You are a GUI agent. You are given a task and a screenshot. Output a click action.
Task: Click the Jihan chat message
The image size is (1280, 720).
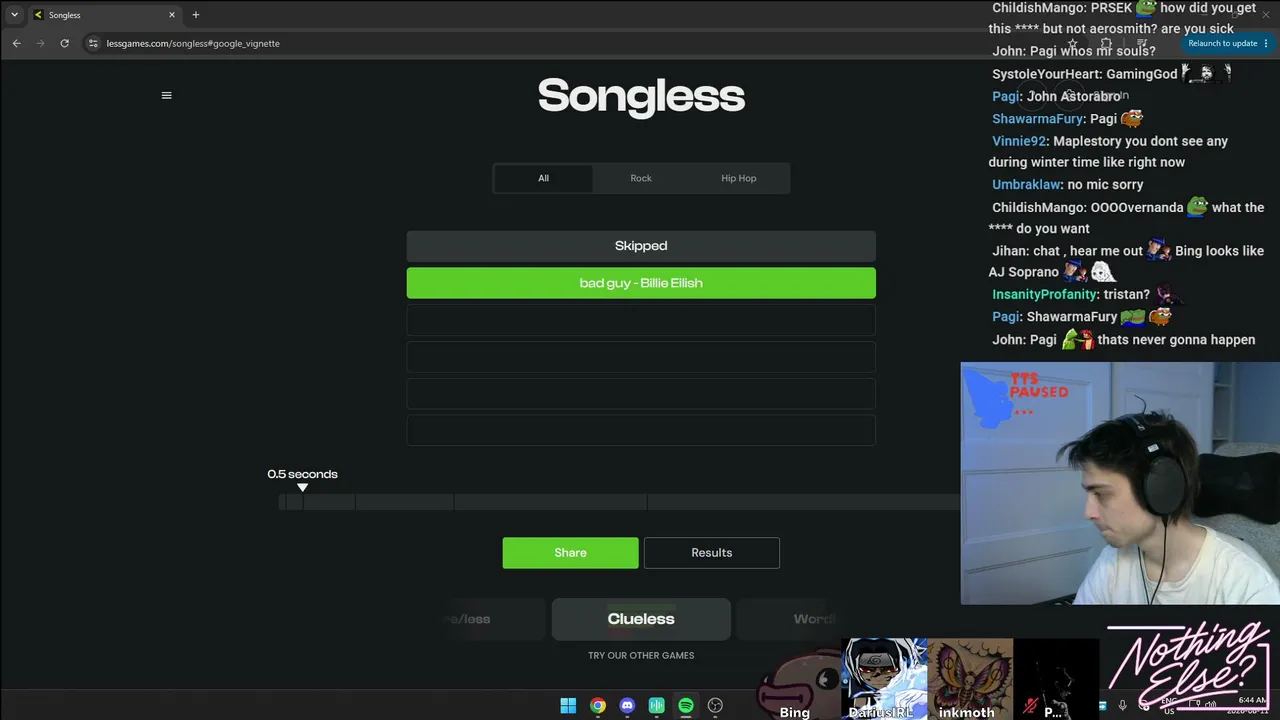[1126, 261]
